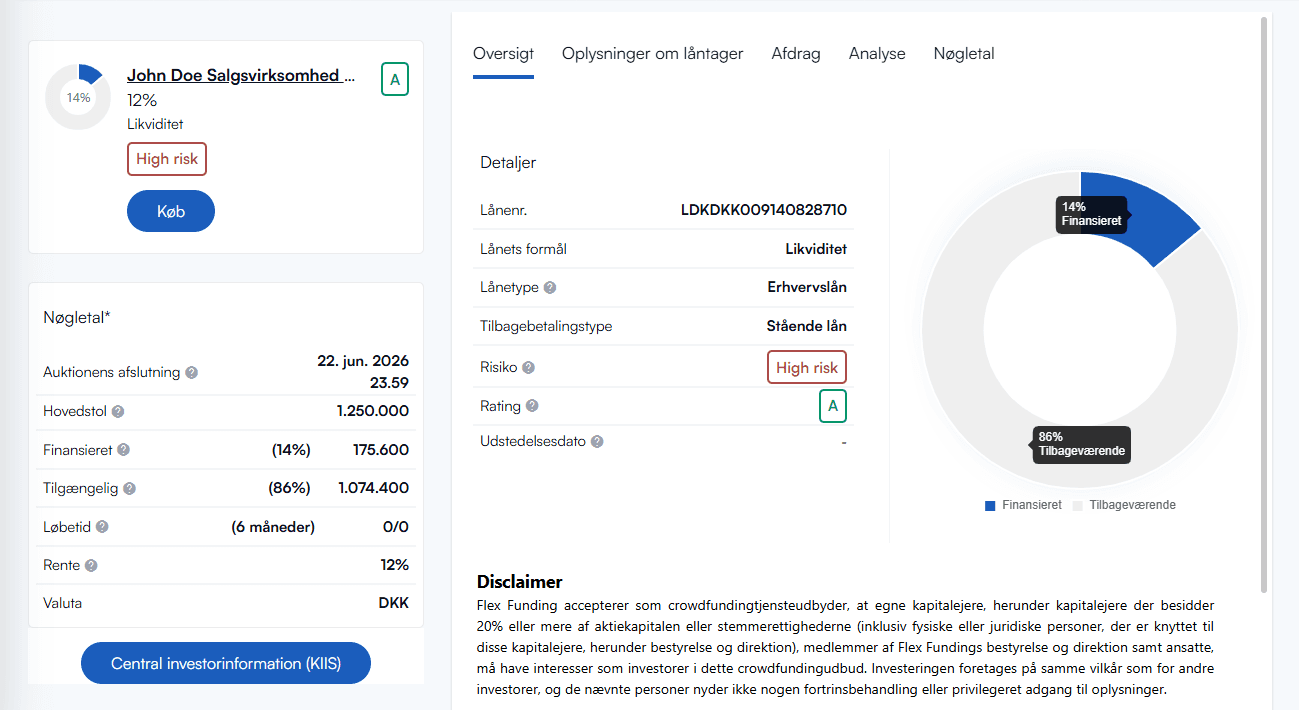This screenshot has height=710, width=1299.
Task: Open Central investorinformation (KIIS)
Action: 226,663
